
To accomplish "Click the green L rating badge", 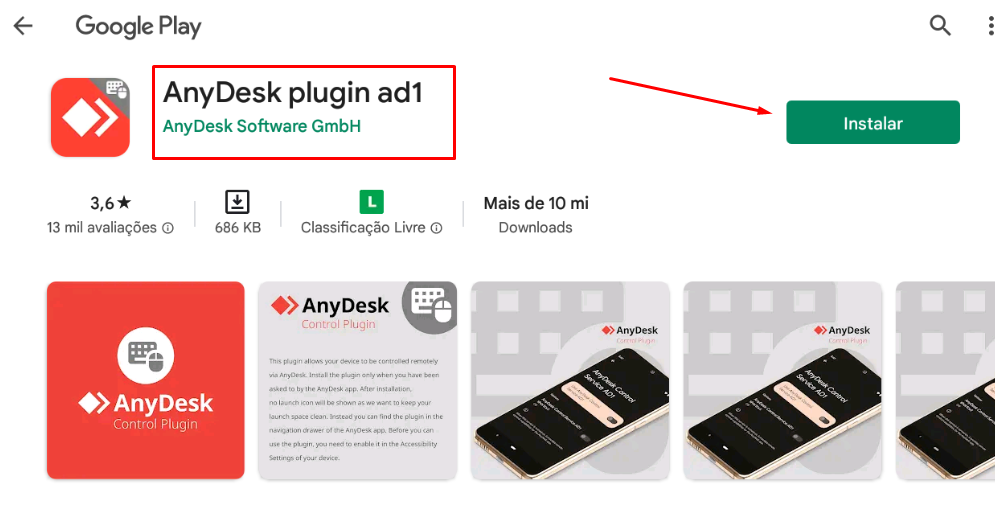I will (x=372, y=202).
